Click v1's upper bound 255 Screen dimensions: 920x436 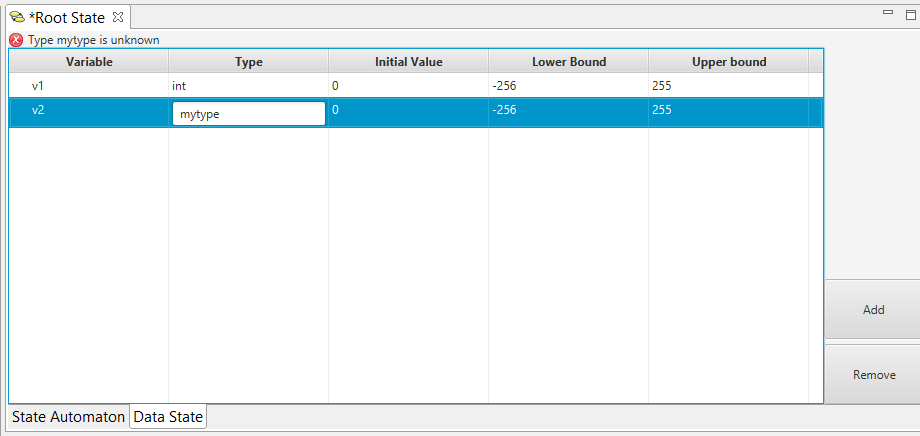tap(729, 86)
